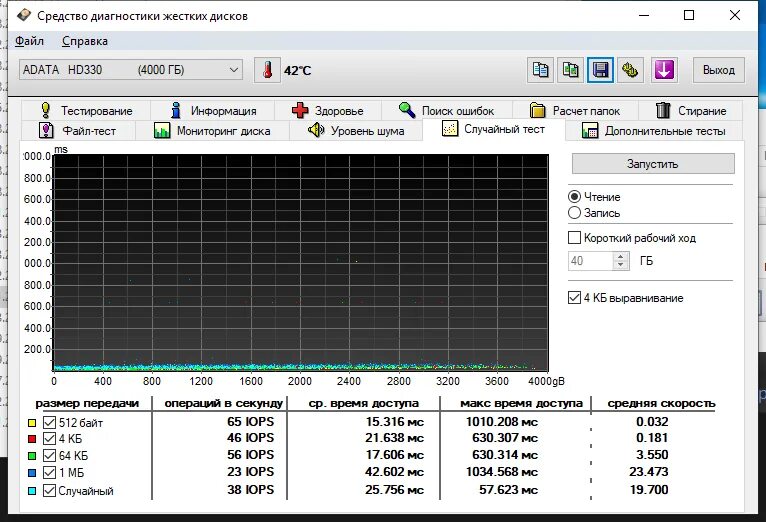Image resolution: width=766 pixels, height=522 pixels.
Task: Click the yellow 512 байт color swatch
Action: [32, 423]
